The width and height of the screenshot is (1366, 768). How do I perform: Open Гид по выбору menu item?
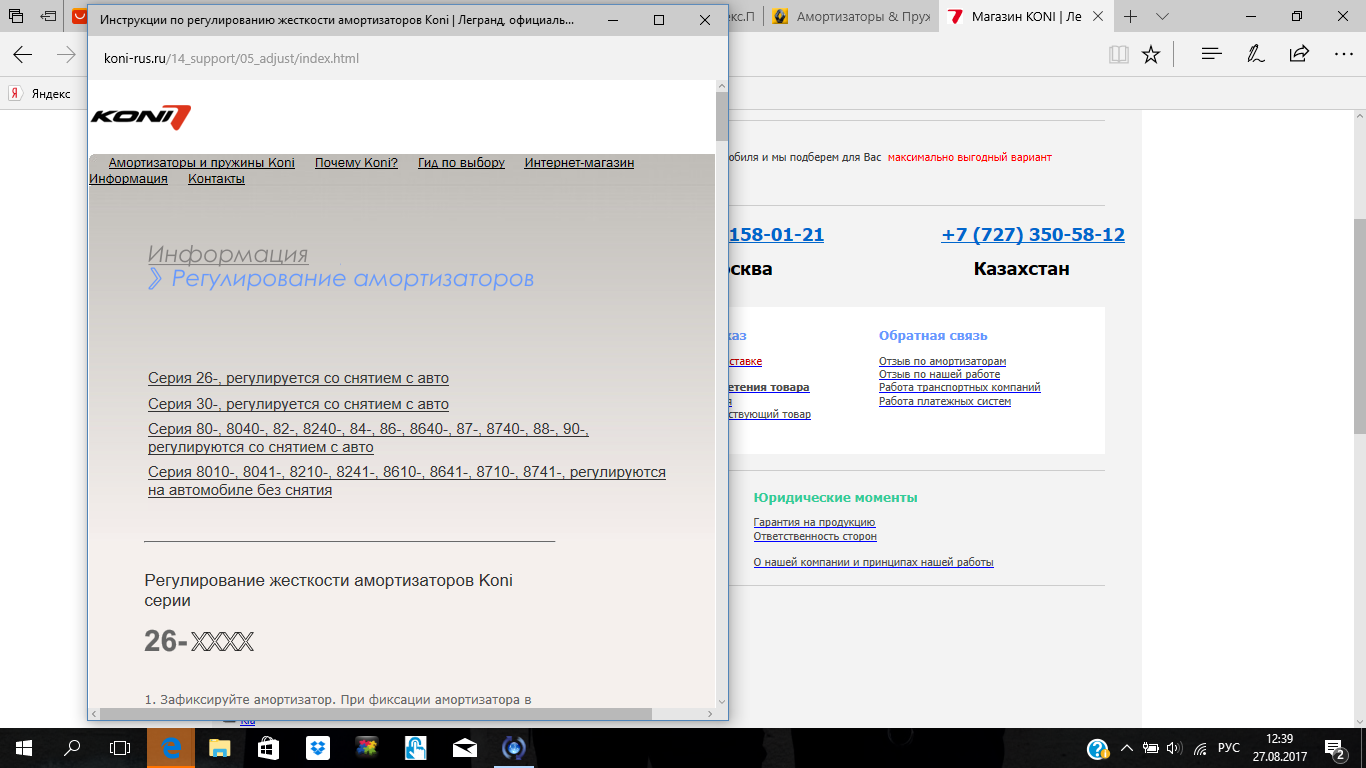461,163
